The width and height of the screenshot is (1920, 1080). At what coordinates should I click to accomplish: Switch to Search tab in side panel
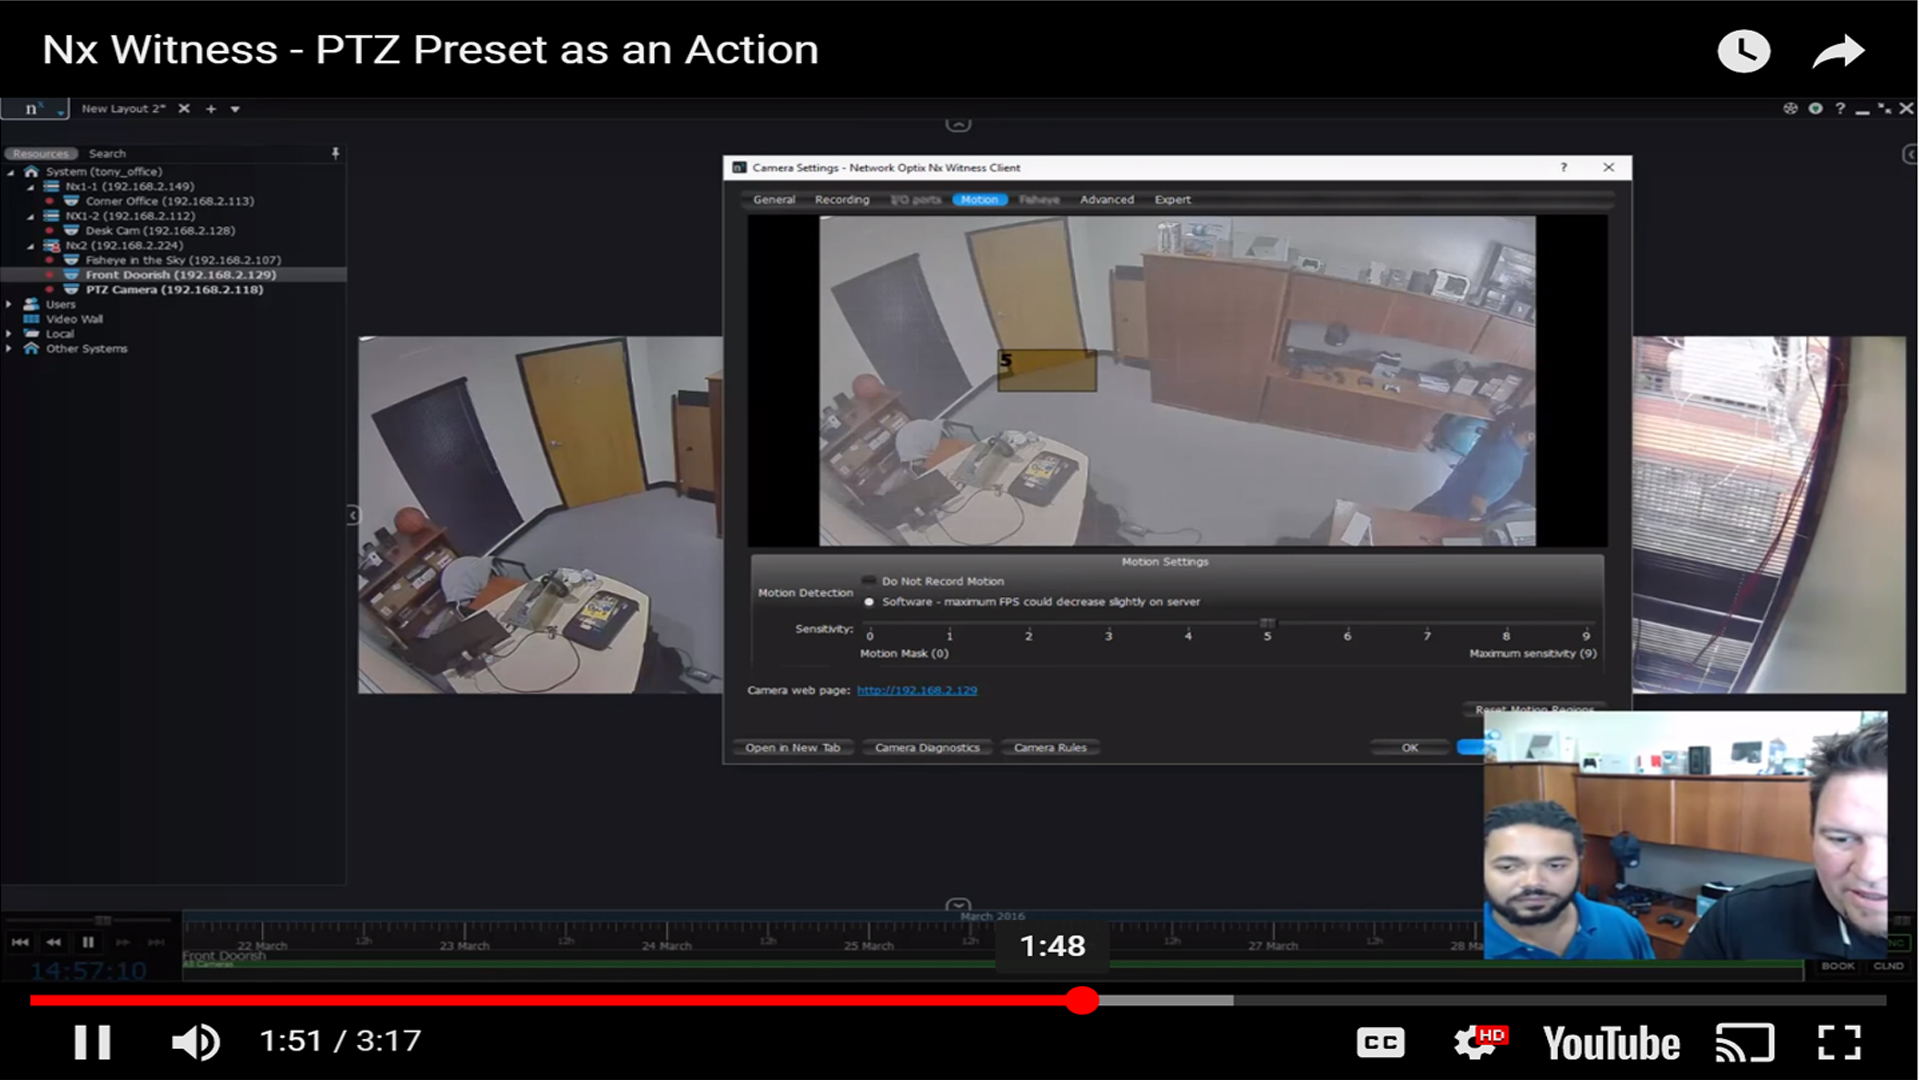tap(107, 154)
